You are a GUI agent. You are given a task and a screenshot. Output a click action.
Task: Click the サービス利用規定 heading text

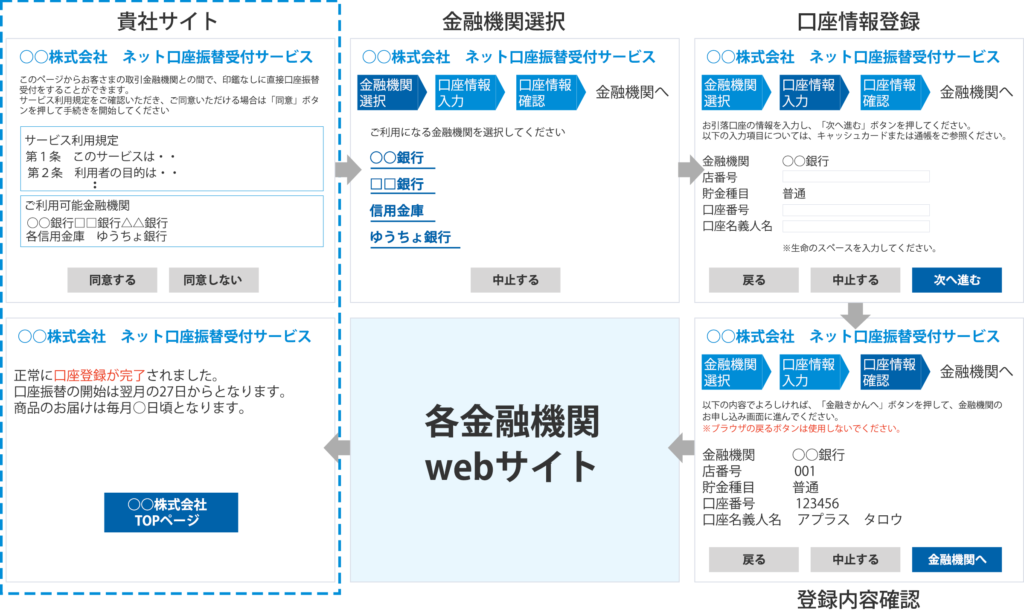pyautogui.click(x=72, y=140)
